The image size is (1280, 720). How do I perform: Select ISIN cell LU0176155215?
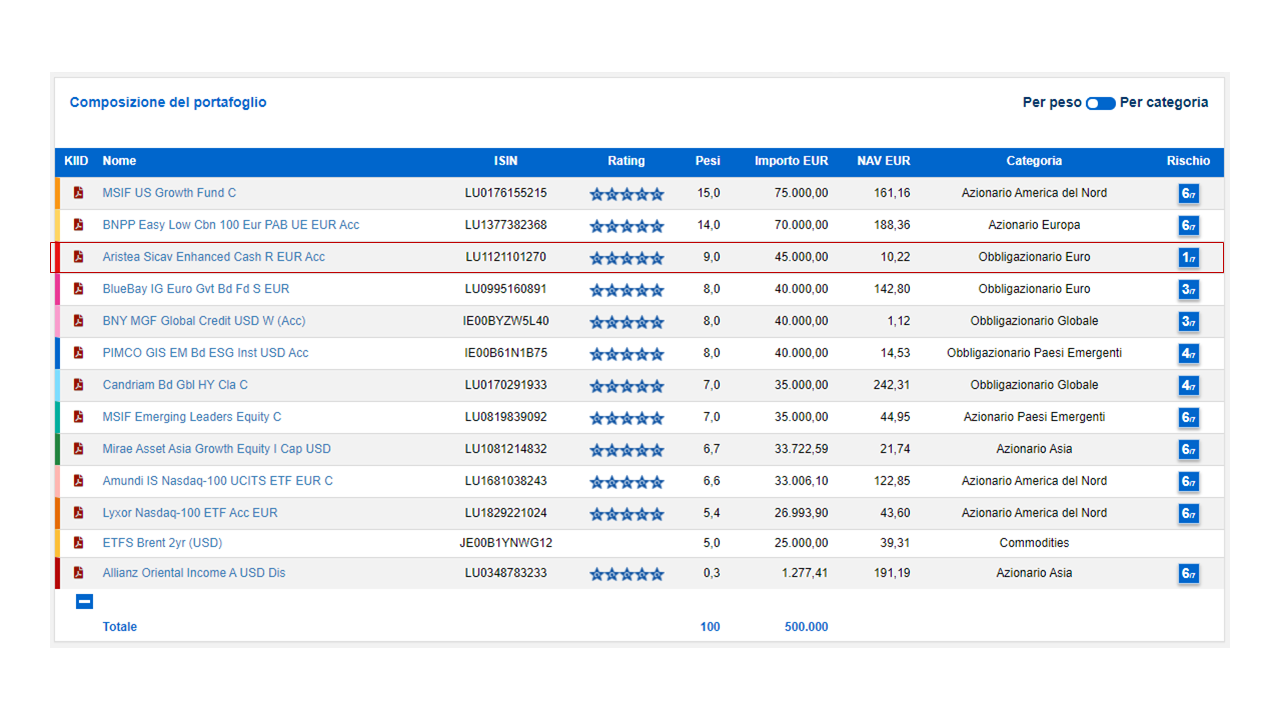tap(506, 193)
